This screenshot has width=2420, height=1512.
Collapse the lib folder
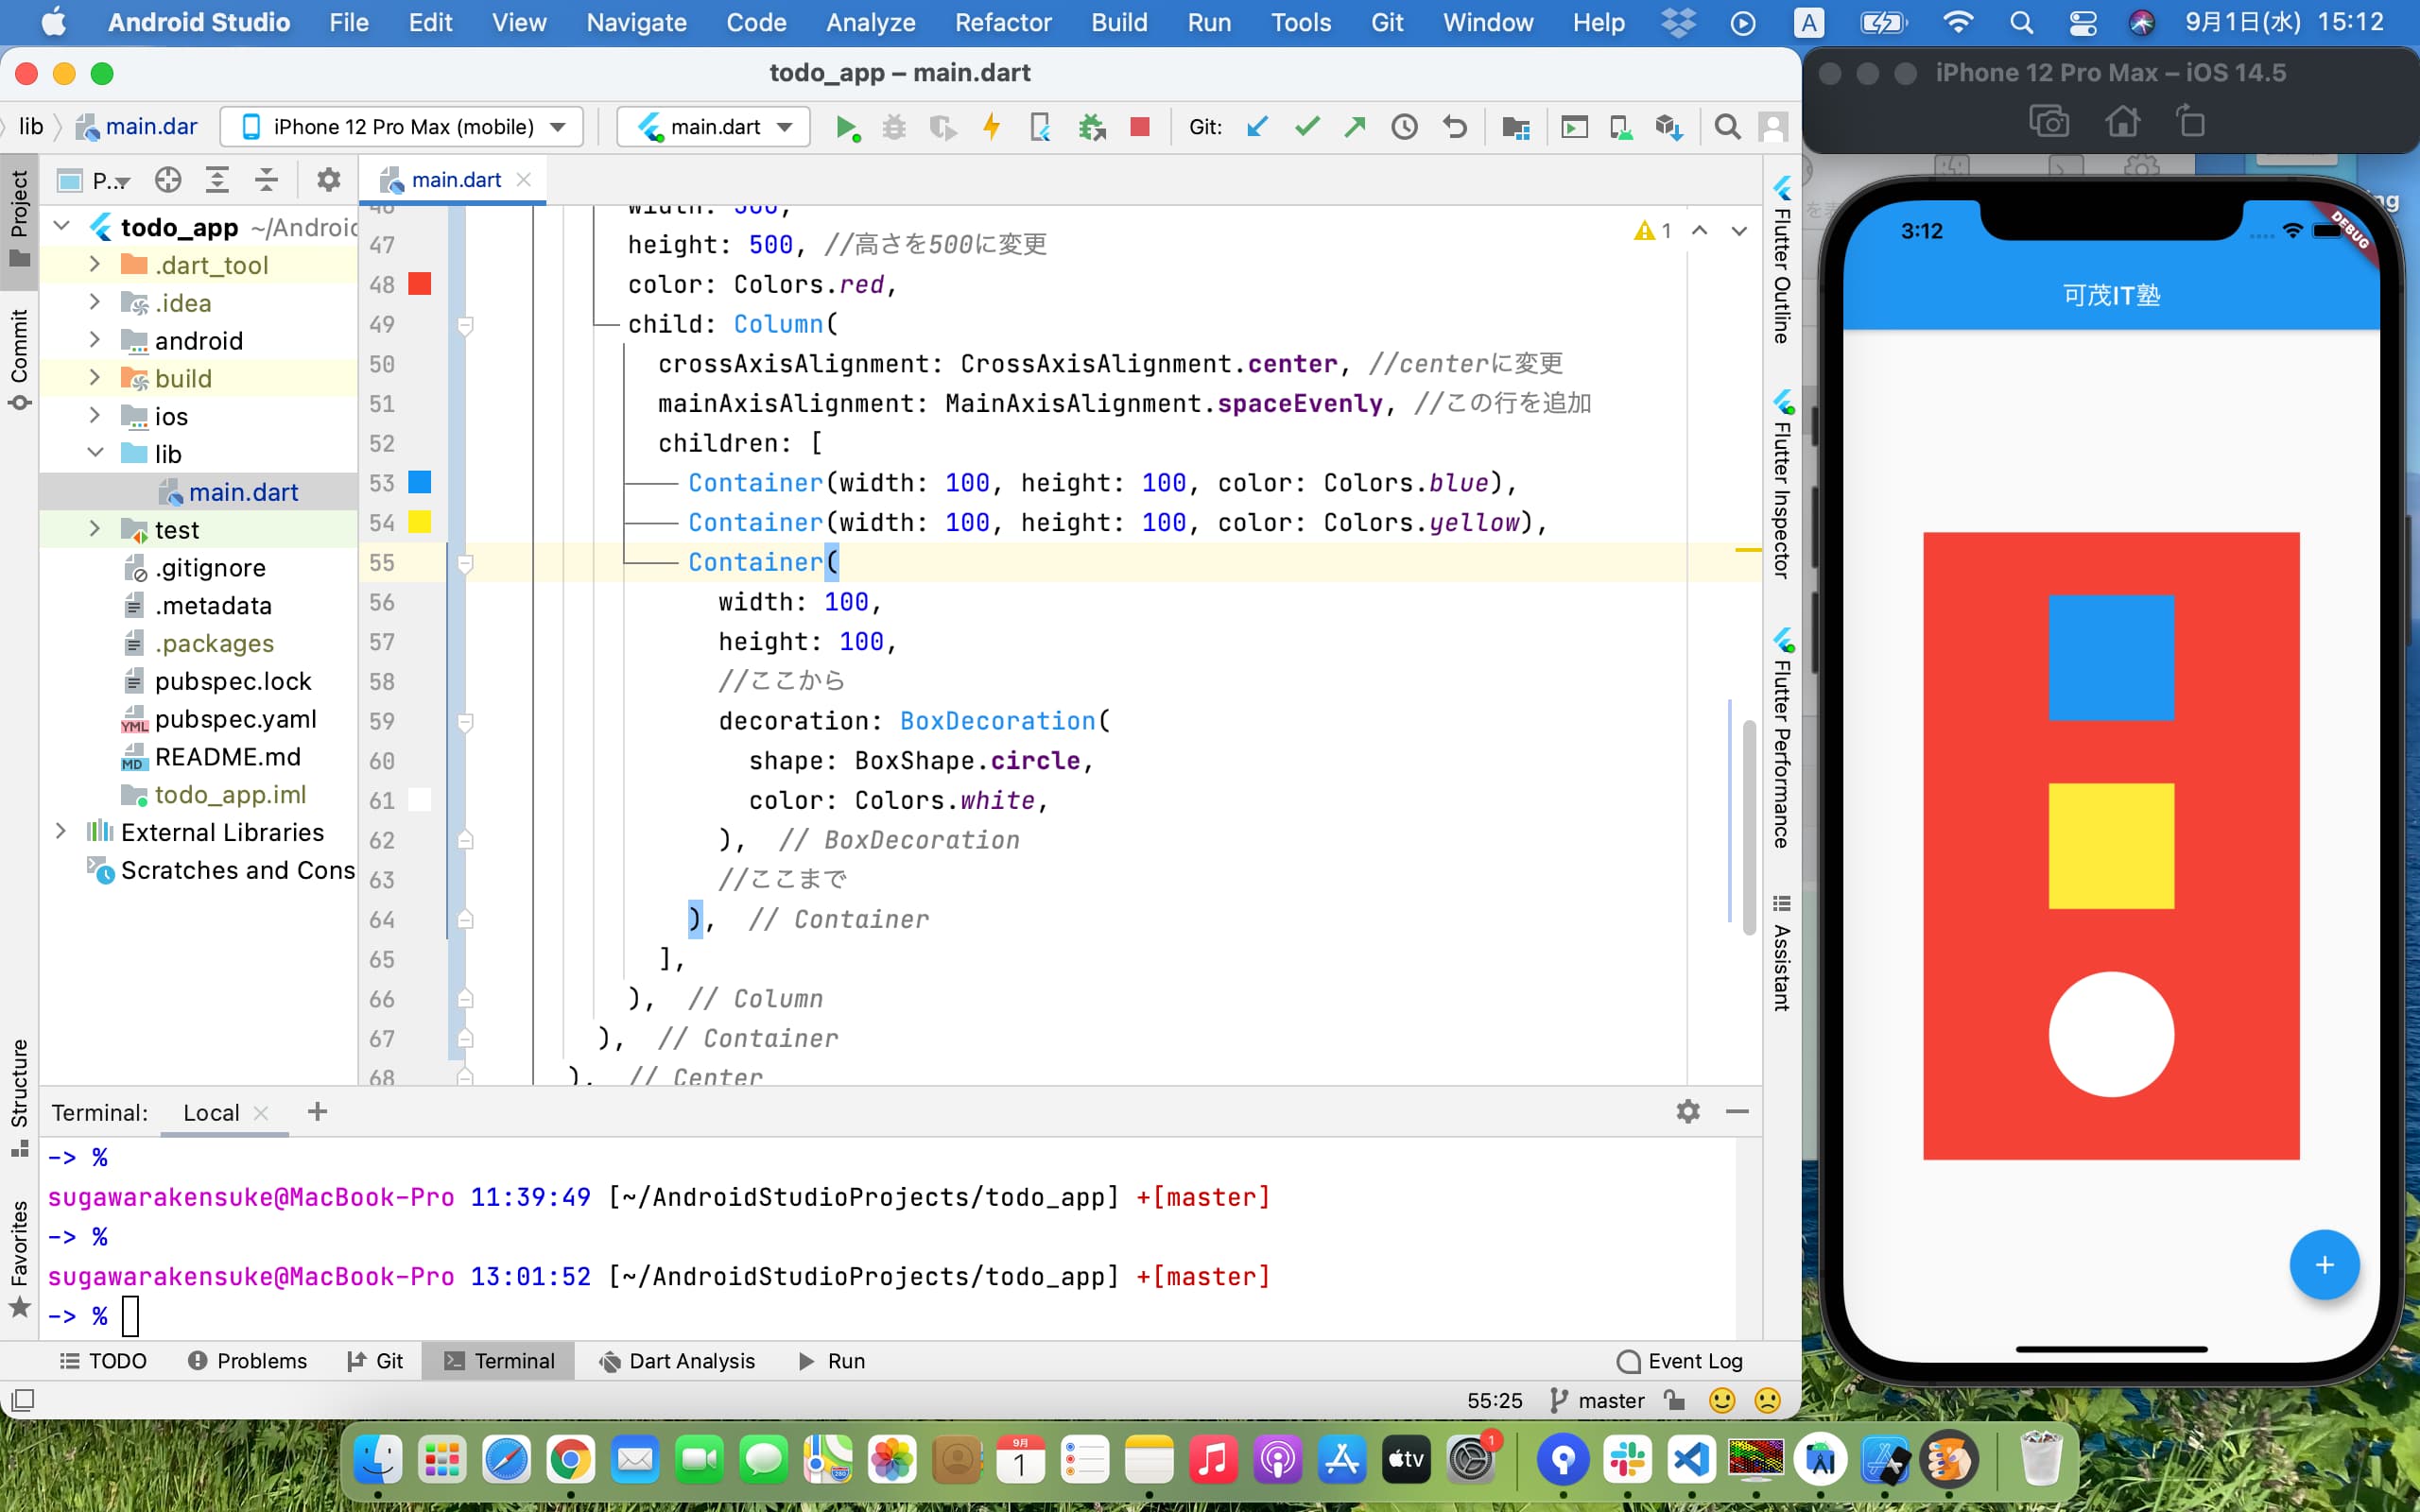coord(95,453)
